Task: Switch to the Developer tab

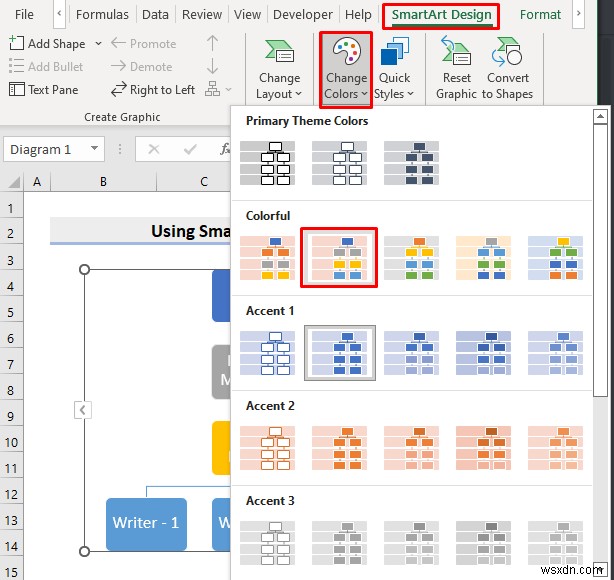Action: click(x=303, y=14)
